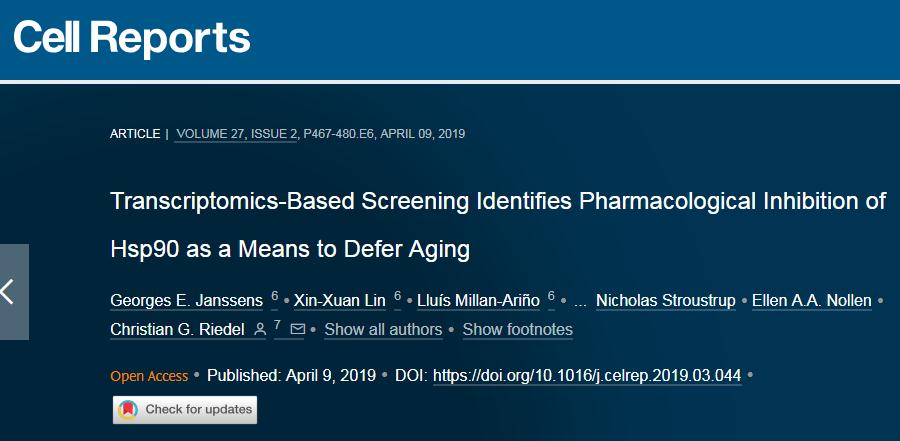
Task: Open author Christian G. Riedel
Action: click(177, 330)
